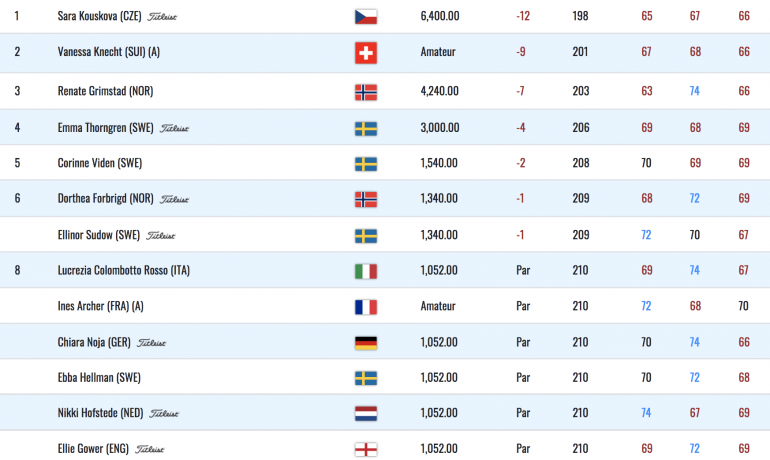Click the French flag for Ines Archer

(x=366, y=307)
